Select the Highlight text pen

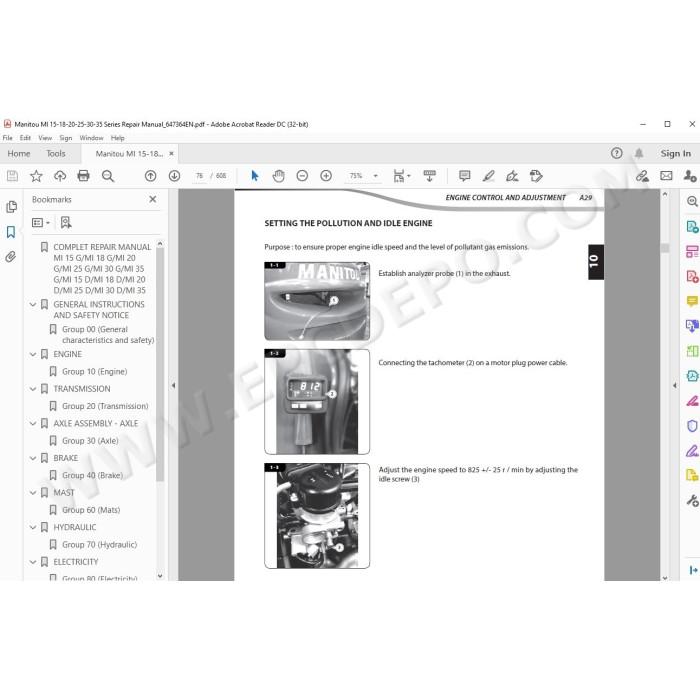(x=488, y=176)
